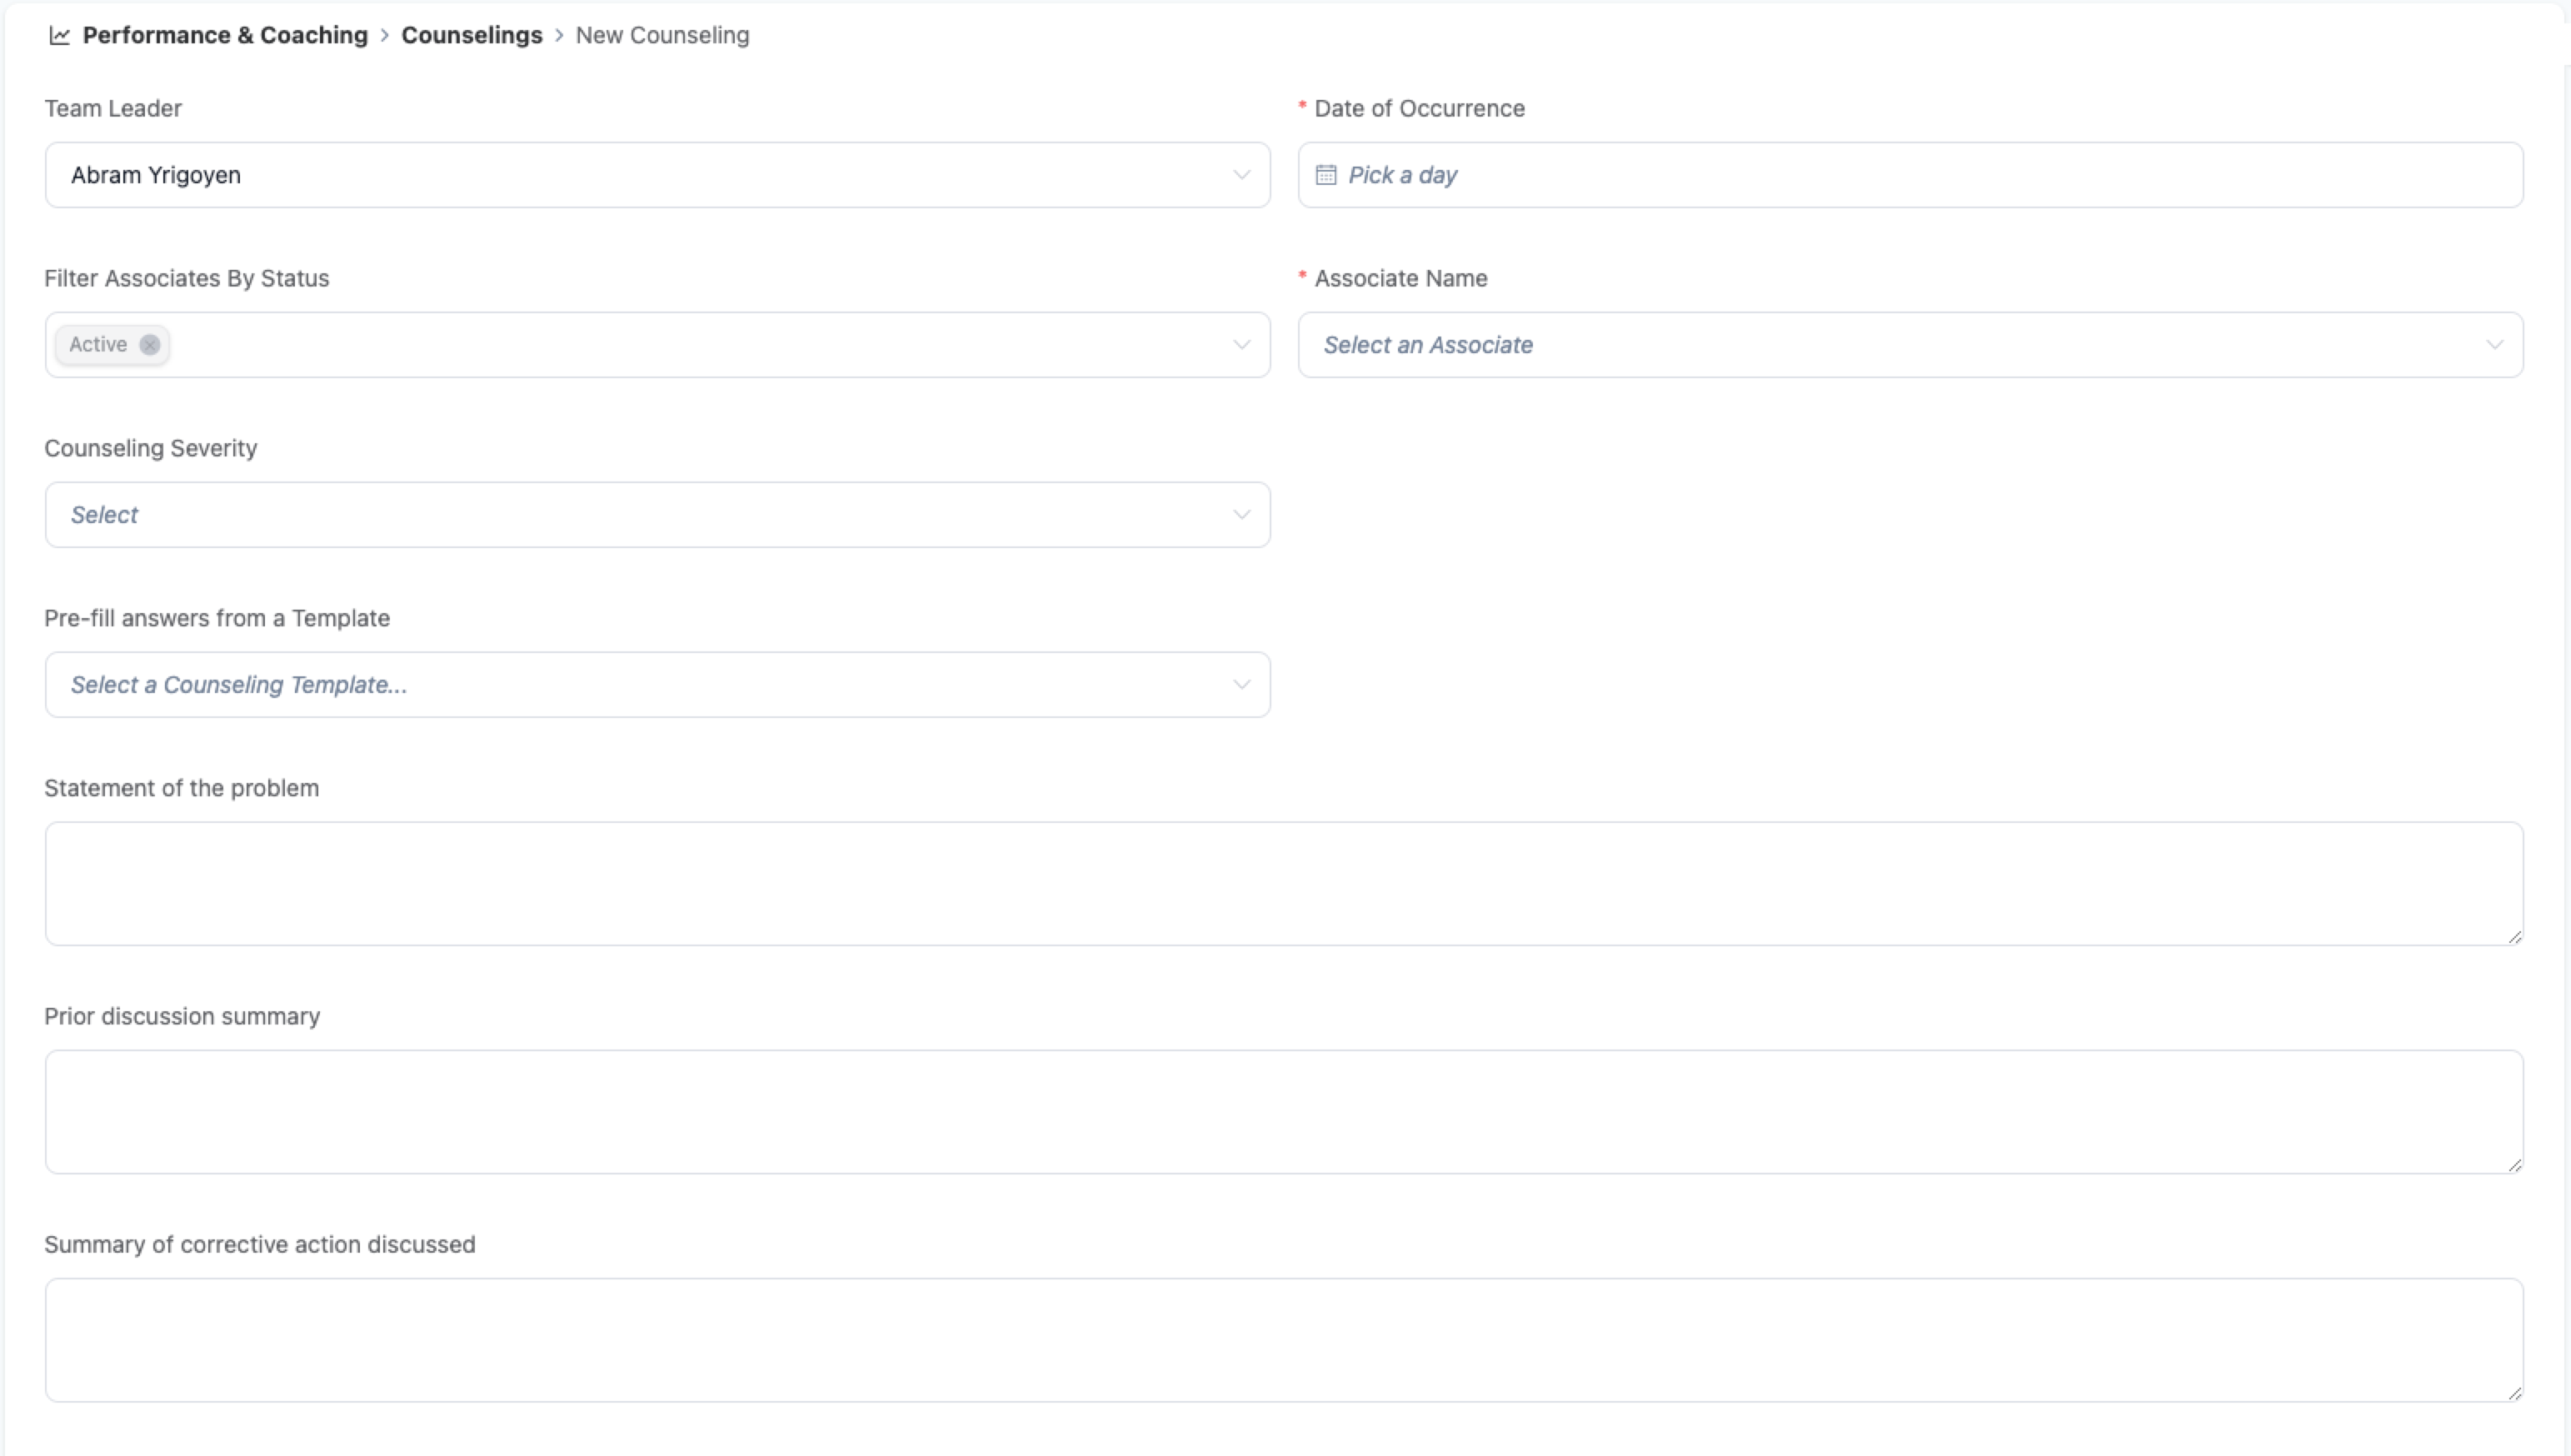The height and width of the screenshot is (1456, 2571).
Task: Expand Filter Associates By Status arrow
Action: (x=1241, y=345)
